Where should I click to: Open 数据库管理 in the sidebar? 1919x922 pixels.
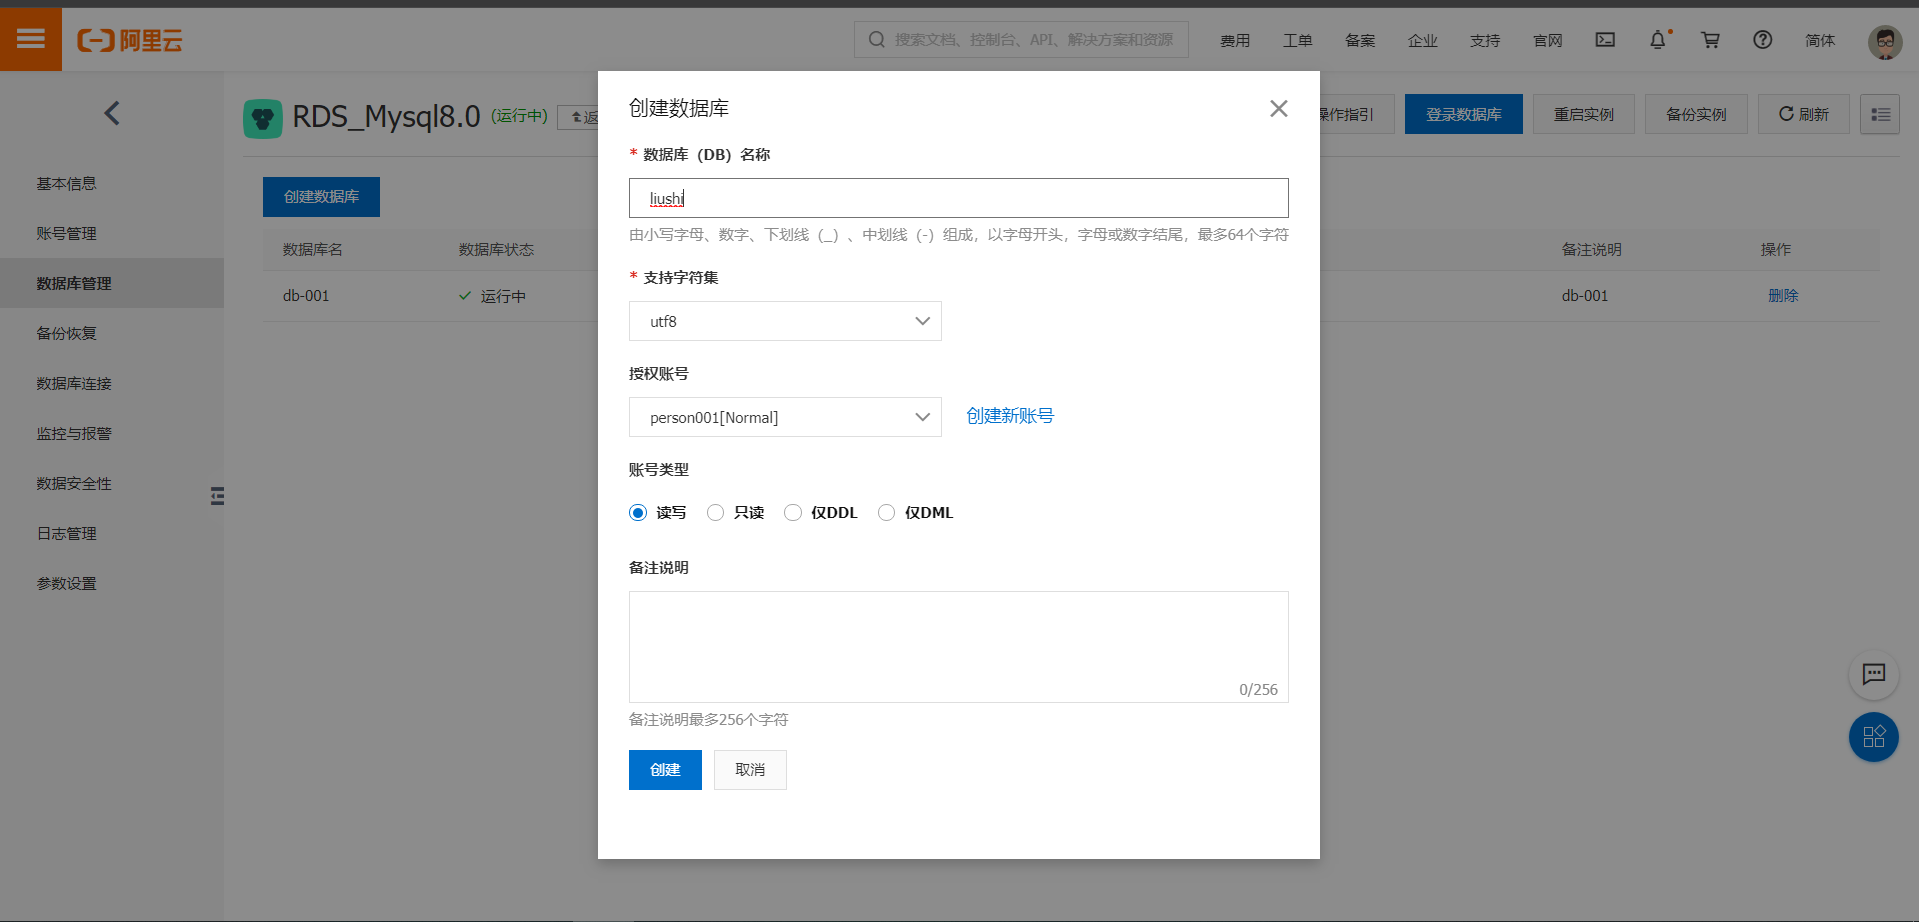pos(74,284)
